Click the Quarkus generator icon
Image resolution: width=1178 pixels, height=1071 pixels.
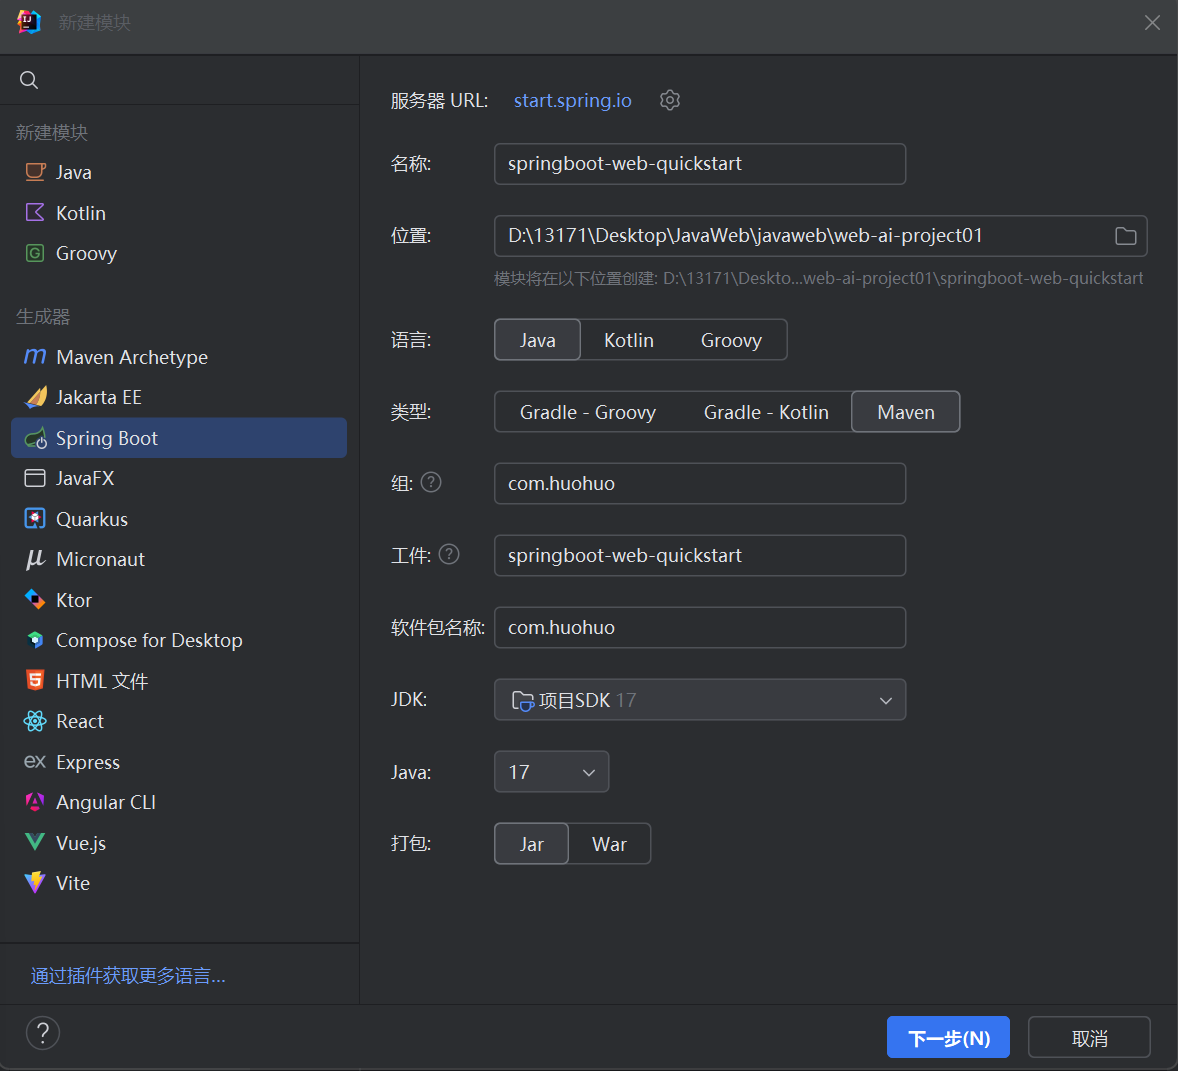point(35,518)
